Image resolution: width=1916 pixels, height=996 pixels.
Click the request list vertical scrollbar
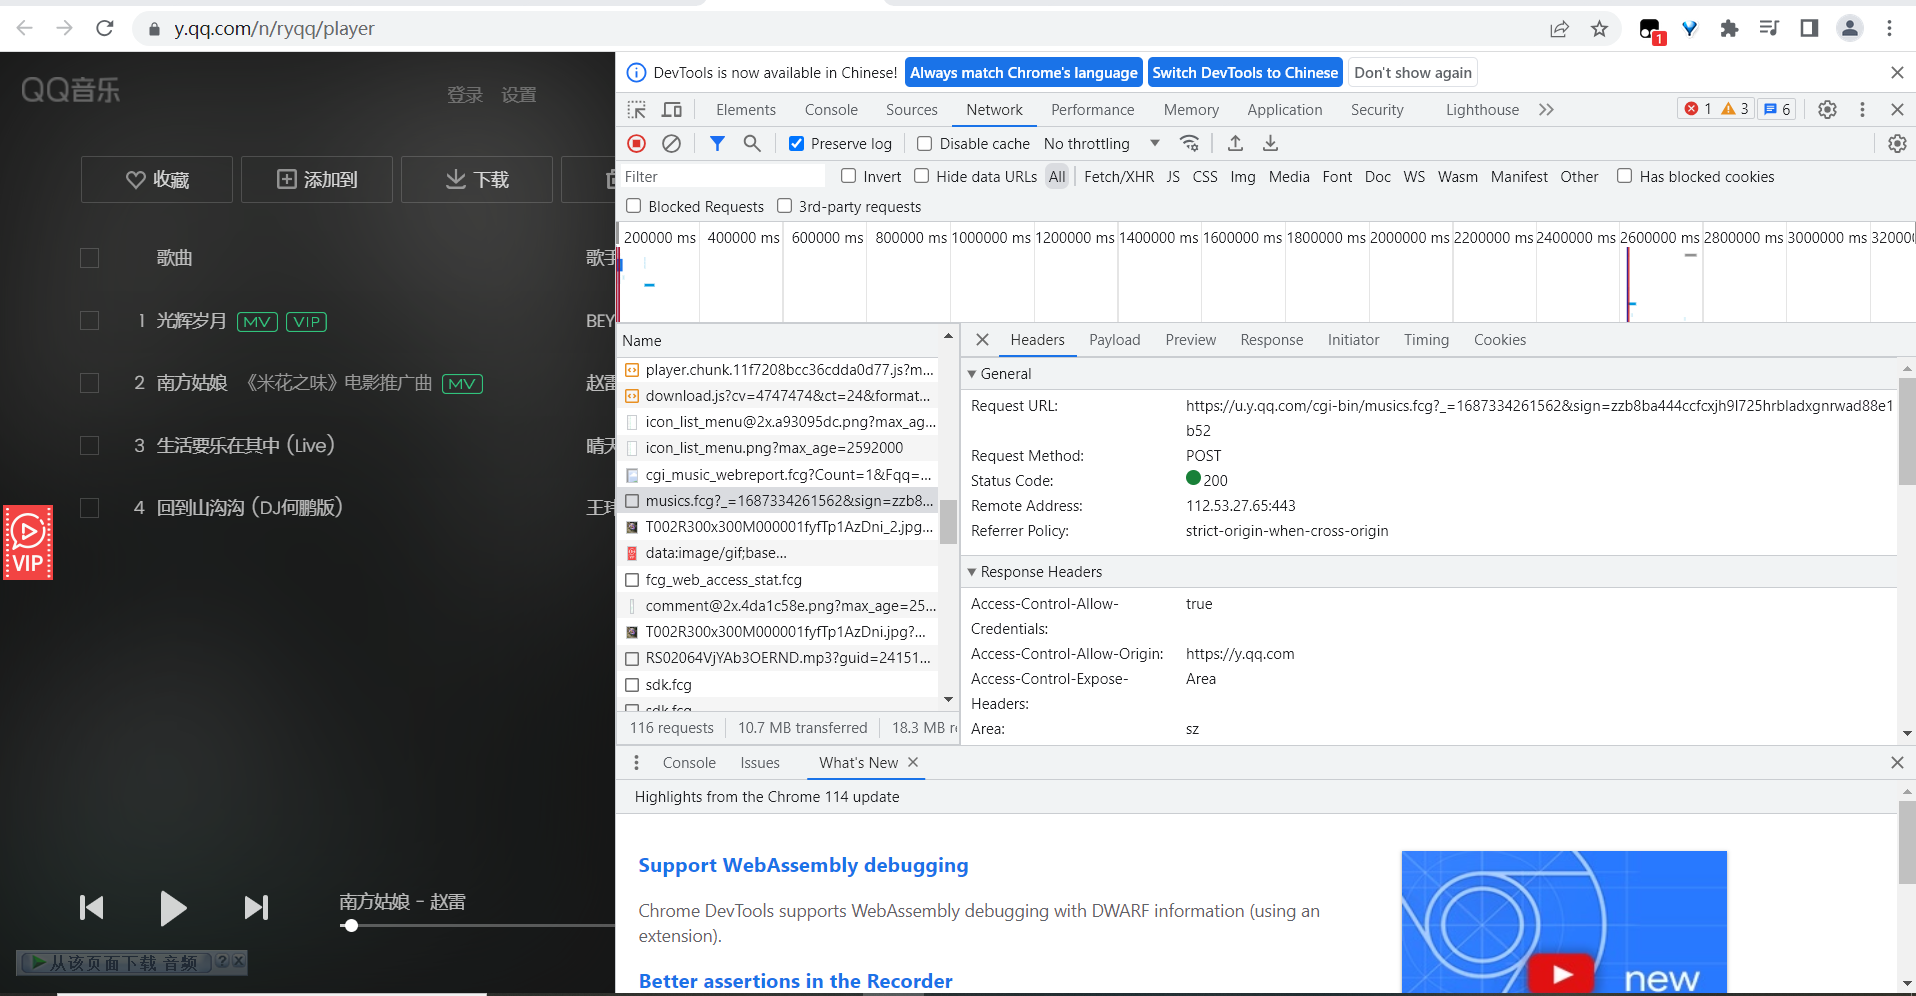pos(948,521)
